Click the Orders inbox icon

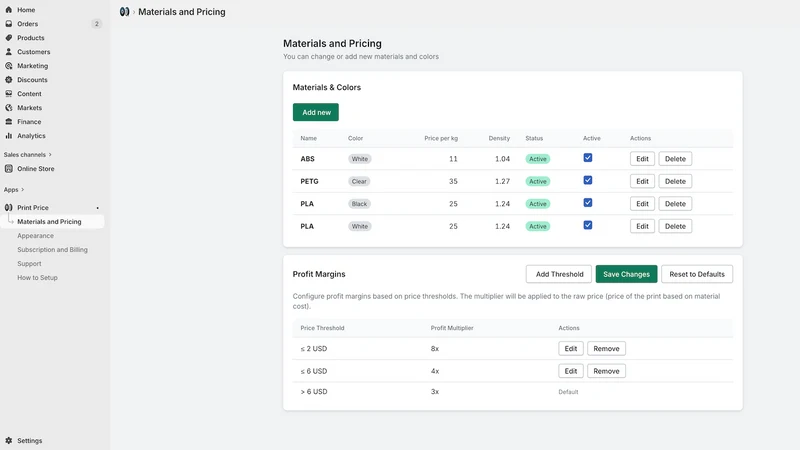pos(9,23)
